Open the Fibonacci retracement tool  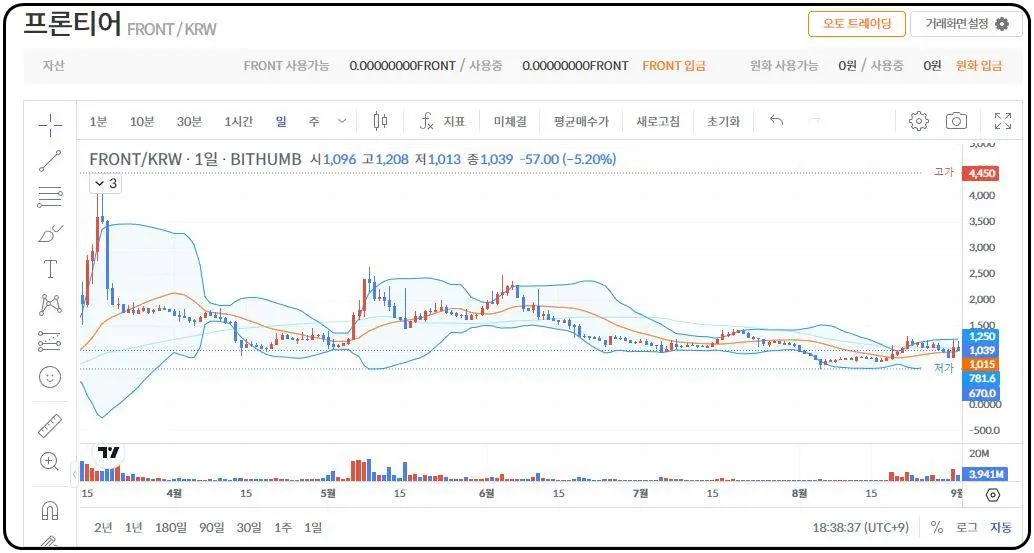(x=50, y=197)
